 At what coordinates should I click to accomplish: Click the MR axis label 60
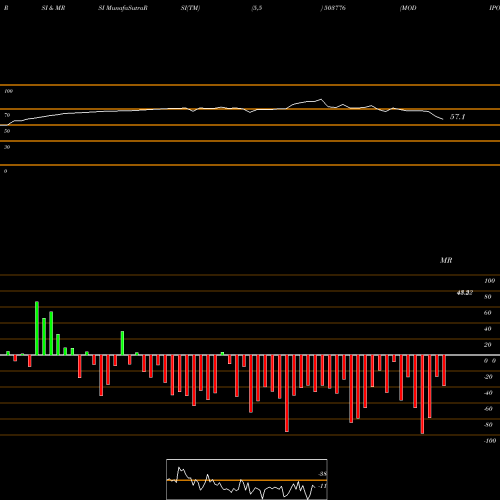click(488, 313)
